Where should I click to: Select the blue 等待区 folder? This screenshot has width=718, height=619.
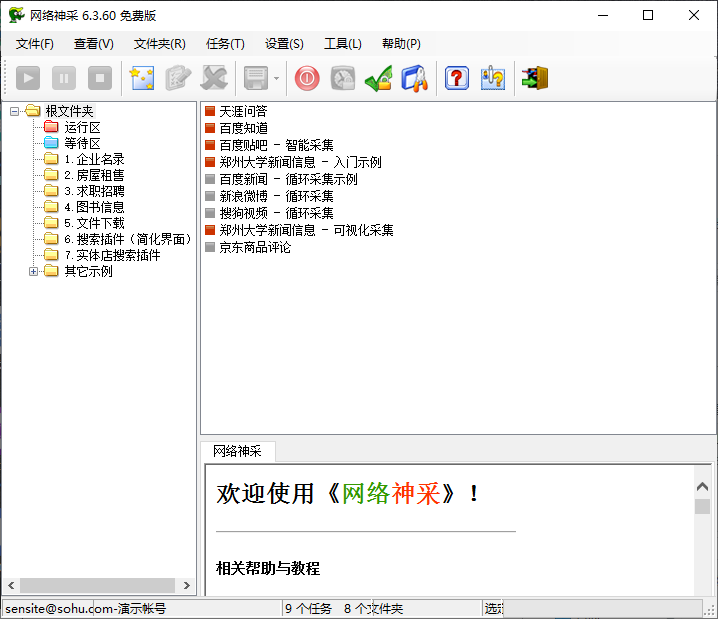[x=82, y=143]
